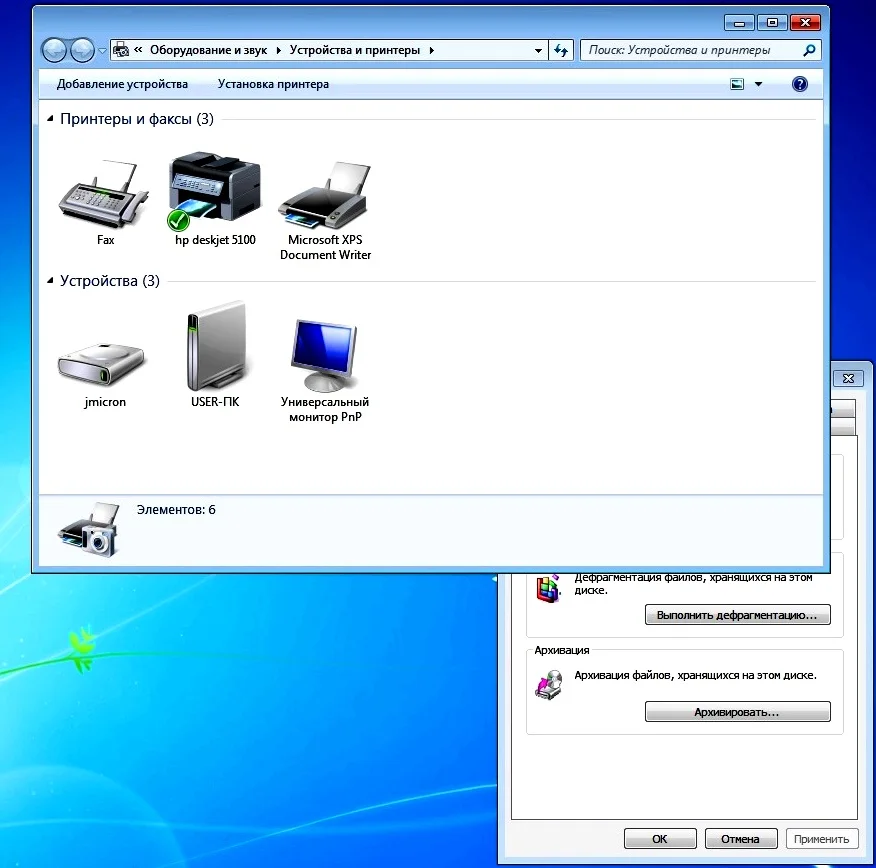Screen dimensions: 876x868
Task: Click defragmentation icon in properties dialog
Action: pos(548,589)
